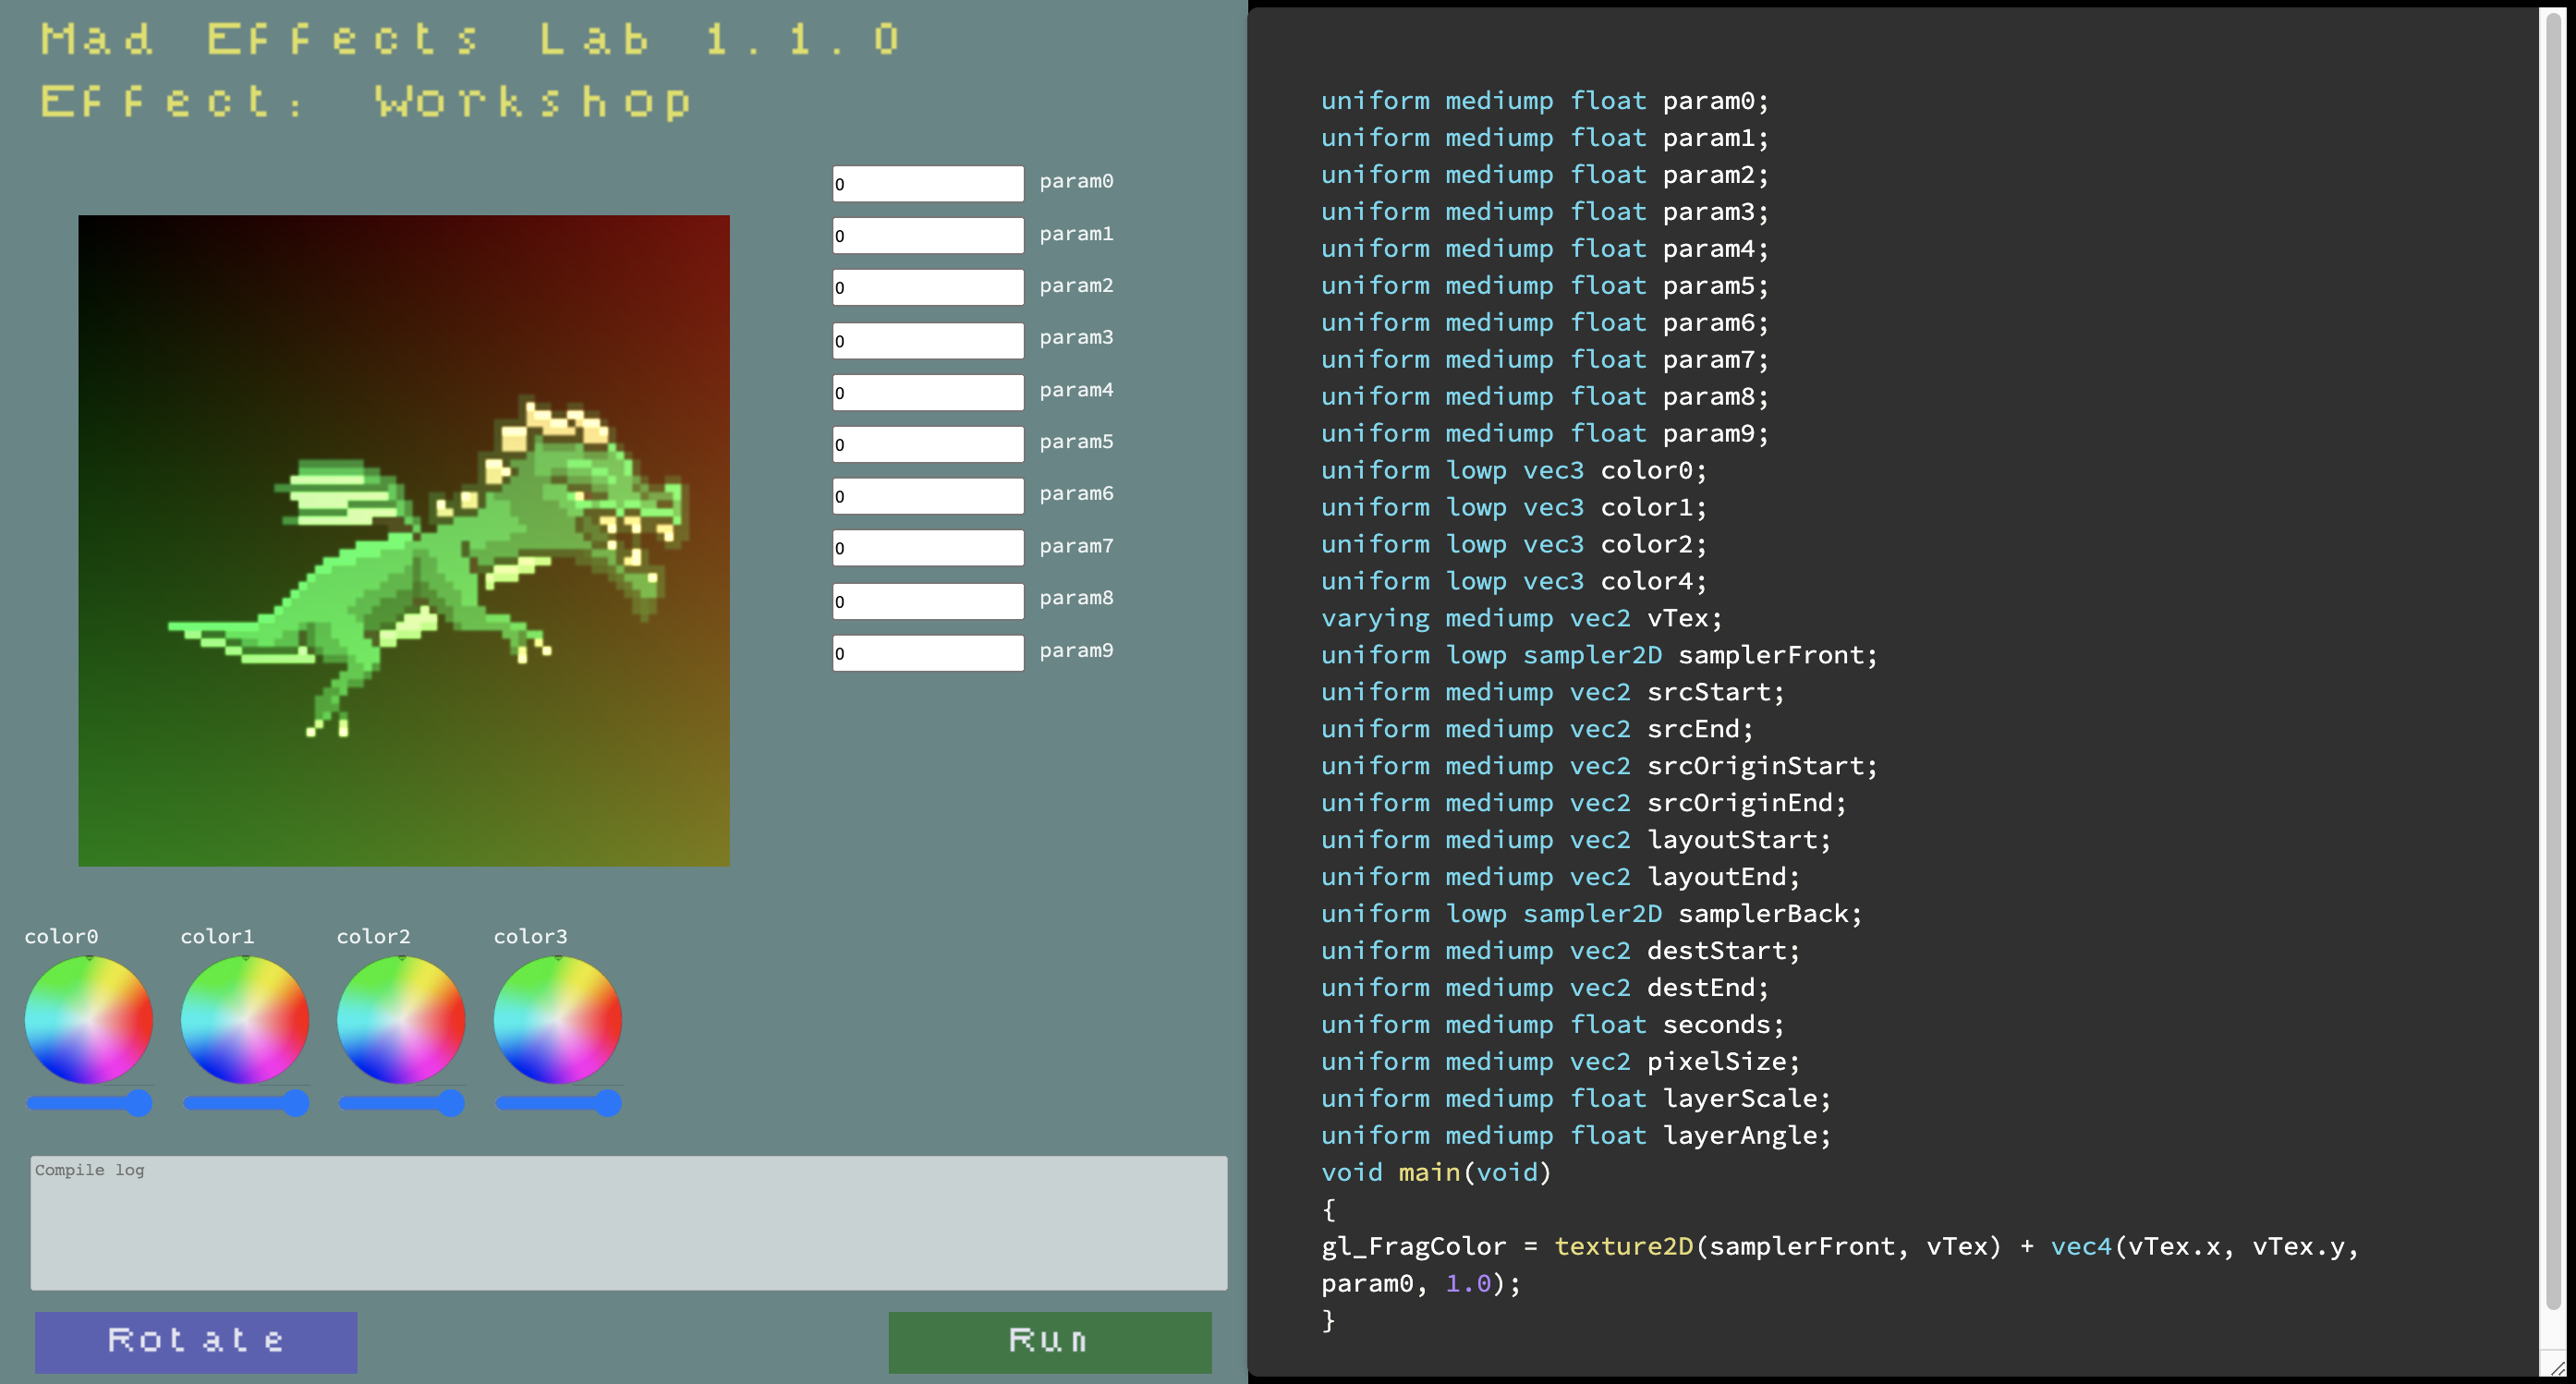The height and width of the screenshot is (1384, 2576).
Task: Click the 'Effect: Workshop' heading
Action: [x=366, y=101]
